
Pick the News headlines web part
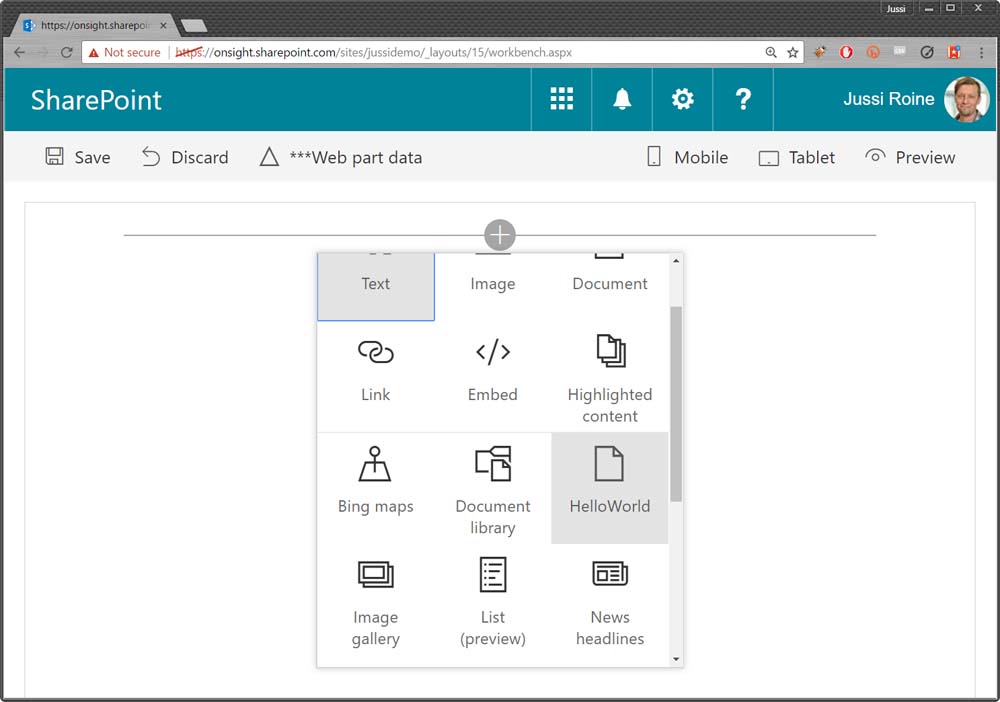(609, 600)
